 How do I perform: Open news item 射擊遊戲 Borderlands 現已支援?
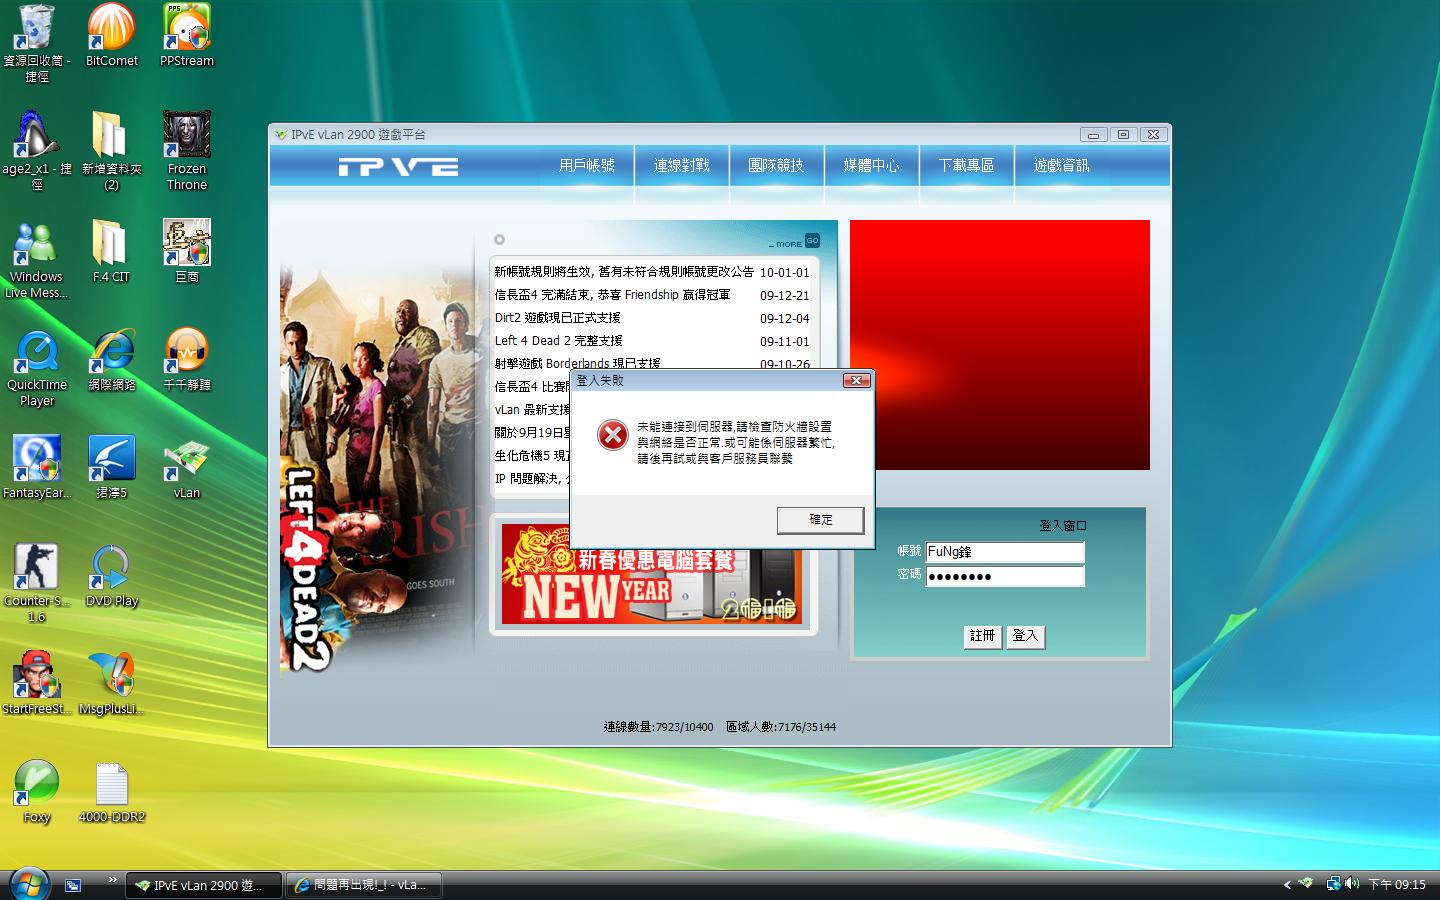click(577, 363)
